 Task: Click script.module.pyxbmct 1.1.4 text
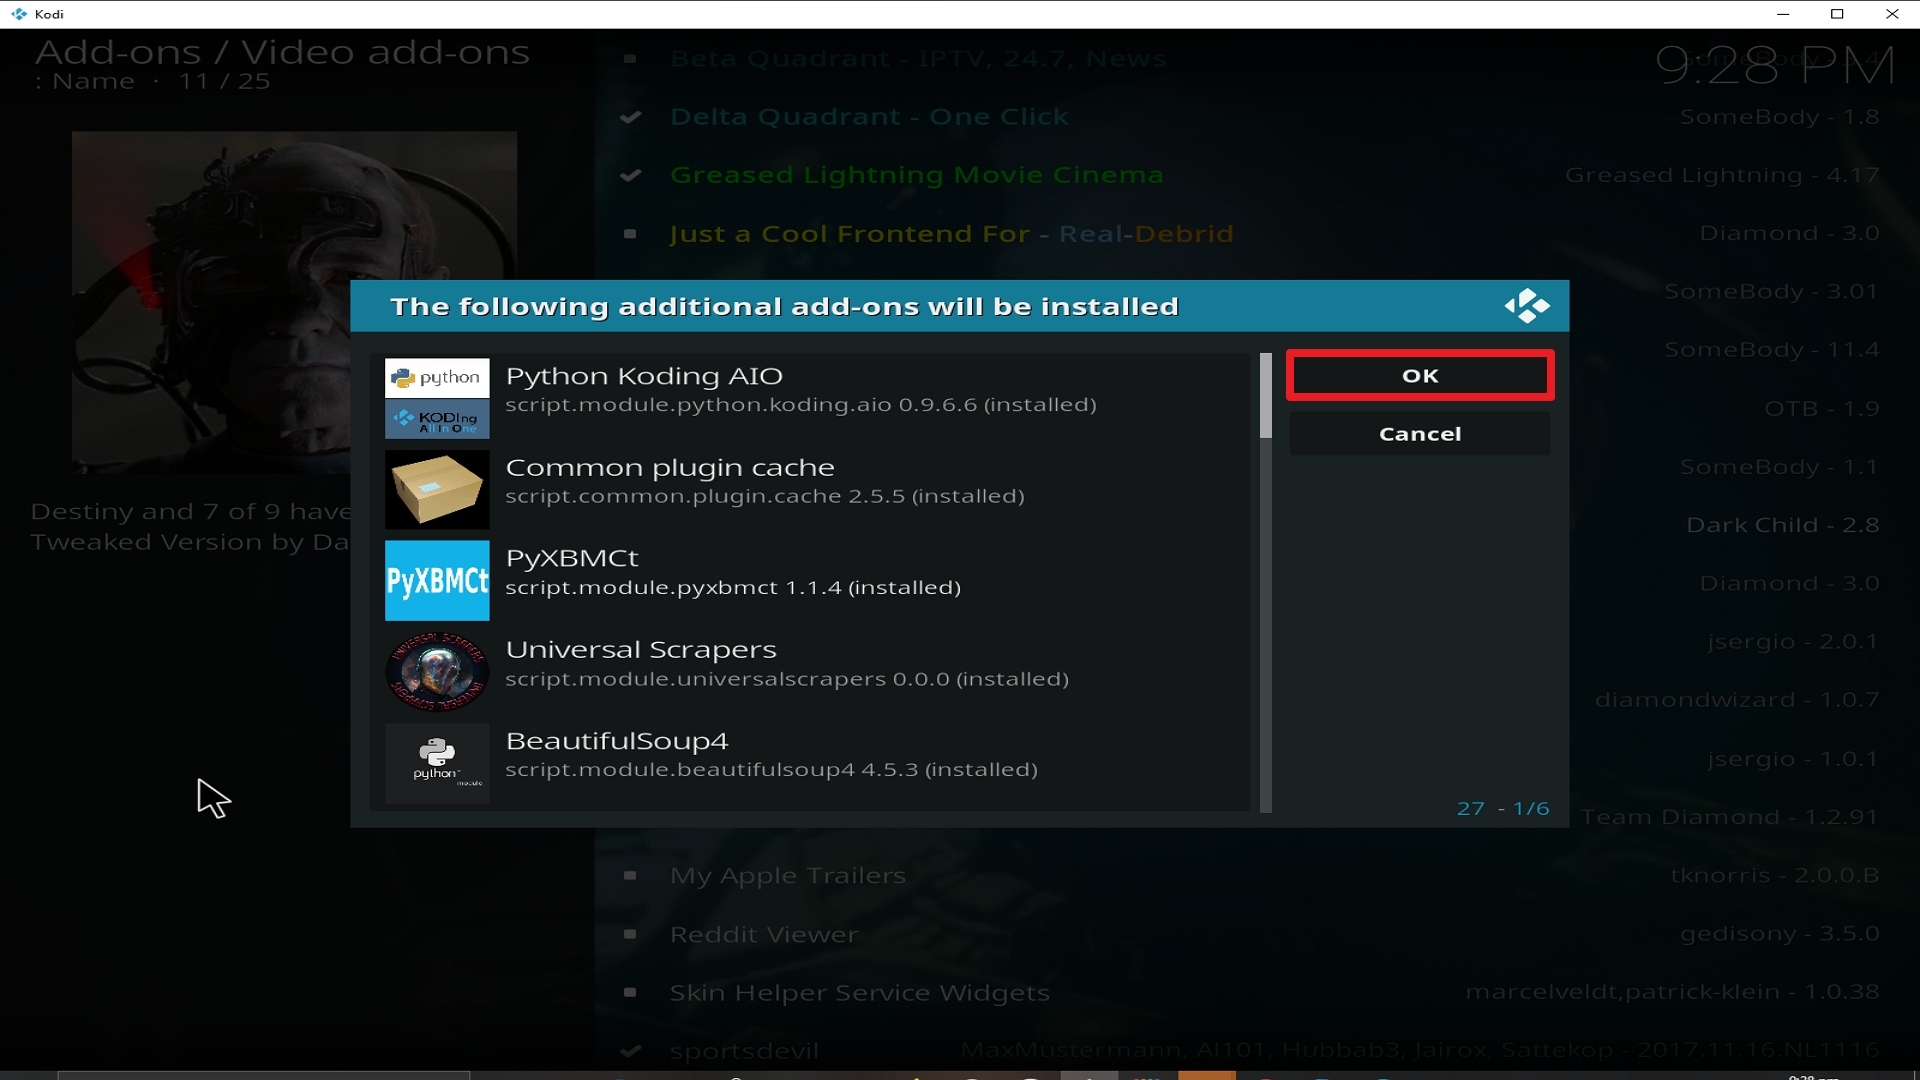[x=733, y=587]
